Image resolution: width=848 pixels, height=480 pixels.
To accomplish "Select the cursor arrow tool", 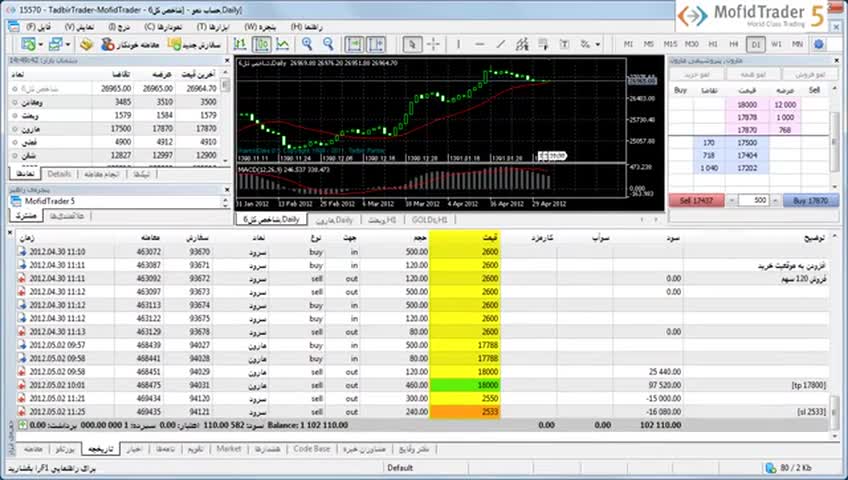I will click(x=412, y=44).
